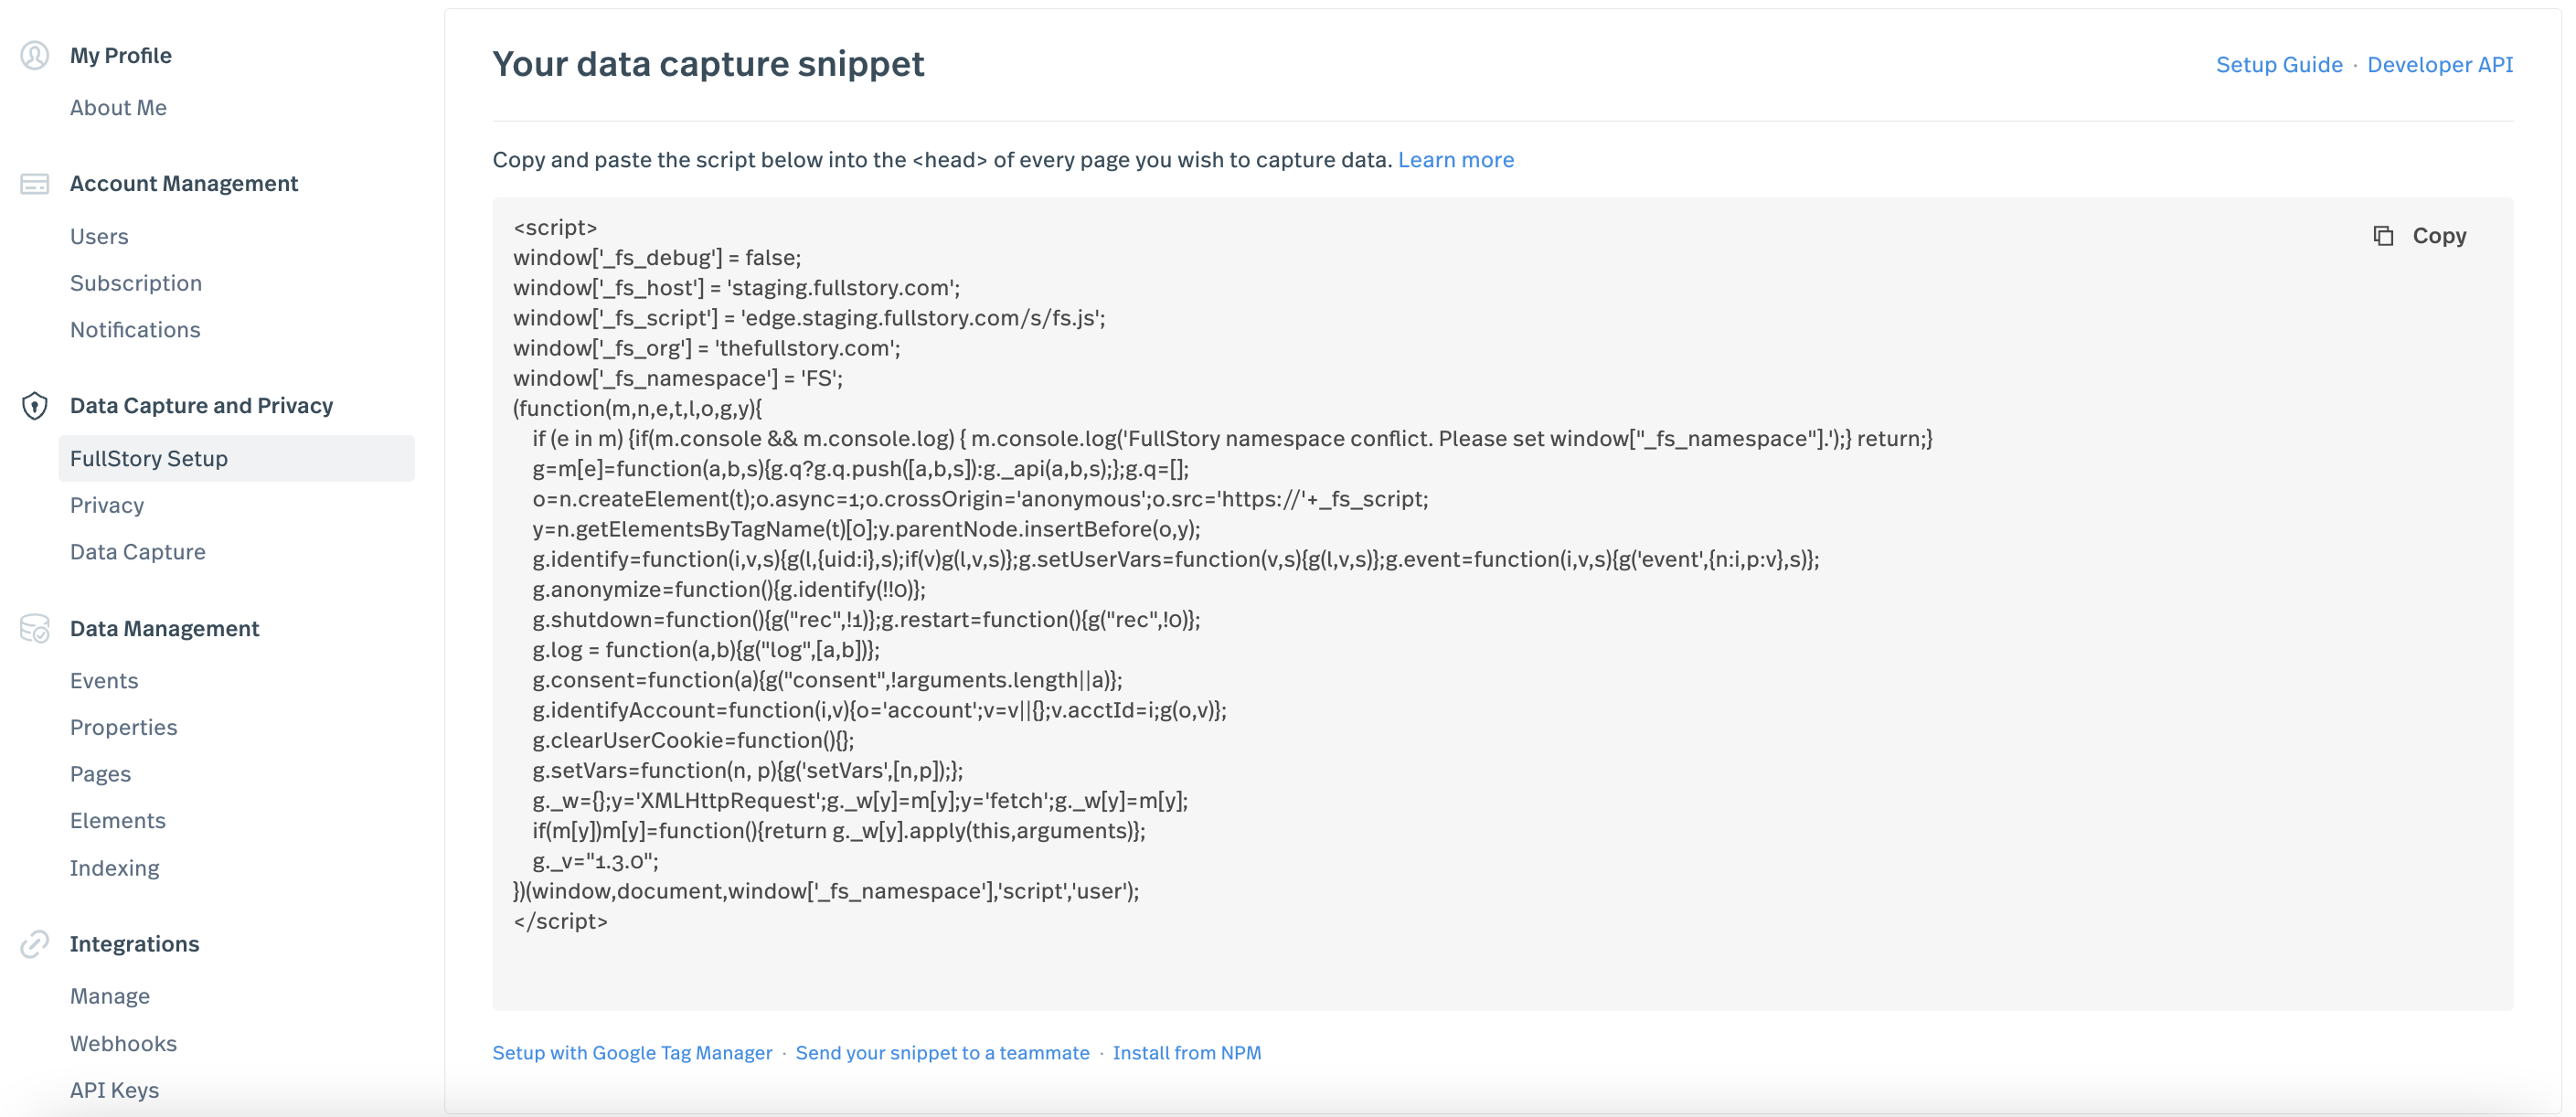Viewport: 2576px width, 1117px height.
Task: View the Indexing settings
Action: pos(115,868)
